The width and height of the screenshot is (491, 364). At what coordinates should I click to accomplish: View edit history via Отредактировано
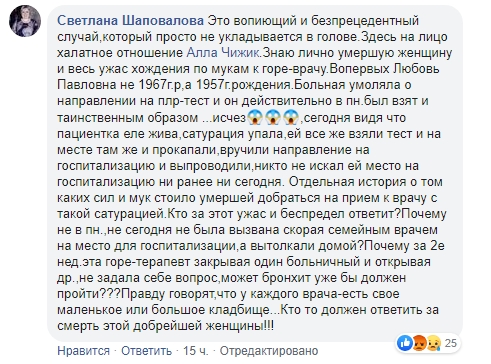point(269,351)
